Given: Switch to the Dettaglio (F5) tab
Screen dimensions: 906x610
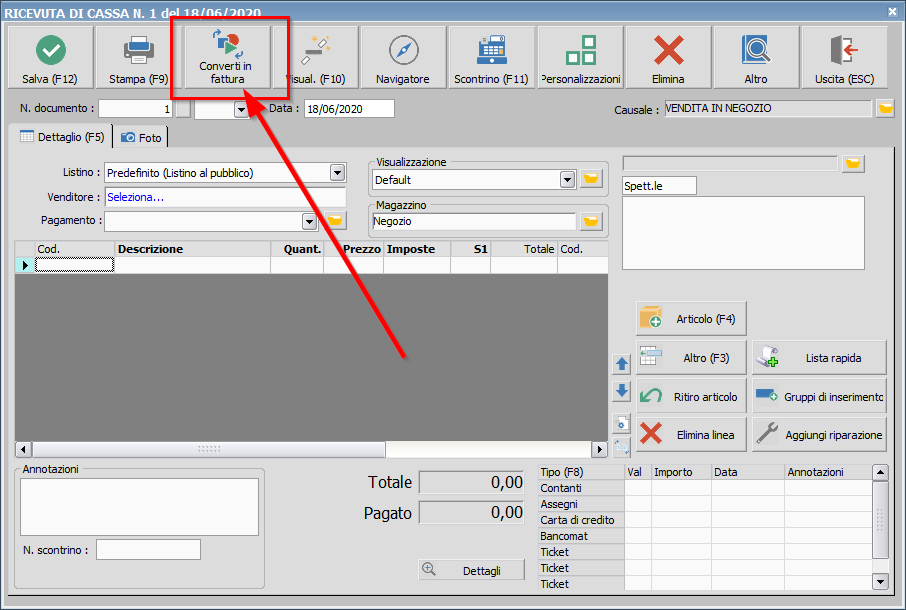Looking at the screenshot, I should [62, 137].
